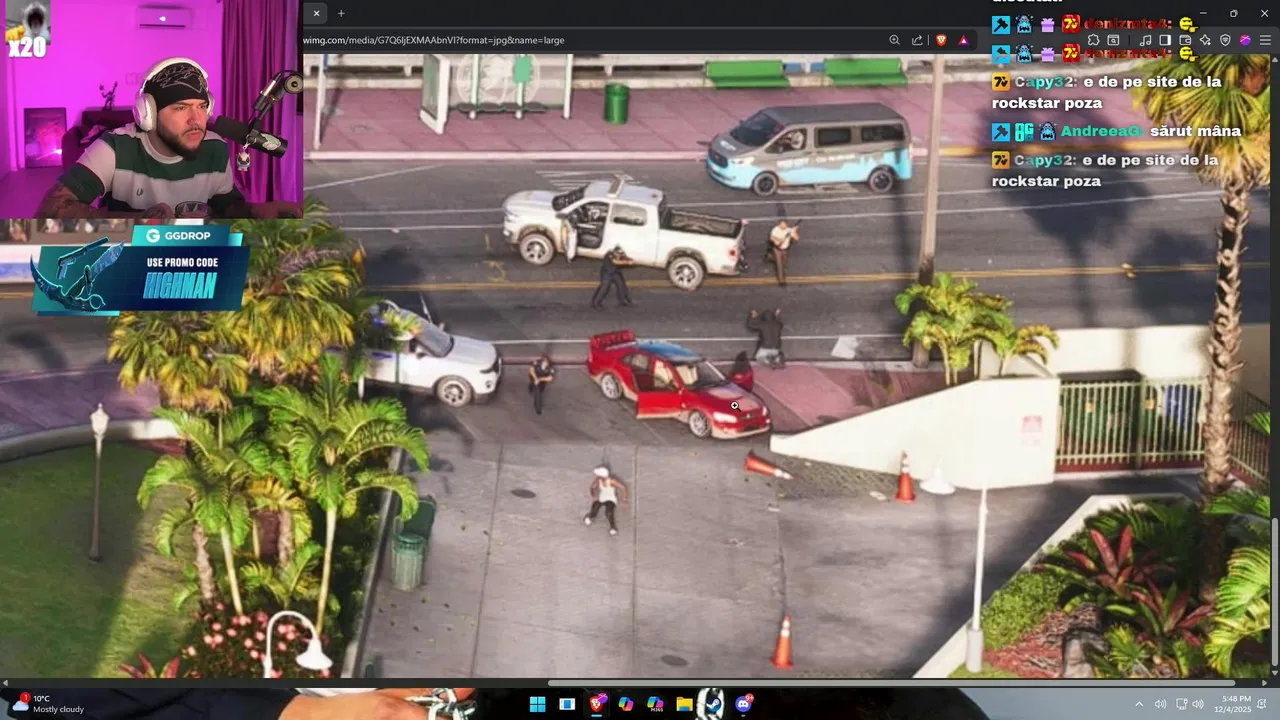The width and height of the screenshot is (1280, 720).
Task: Open the Brave Wallet icon
Action: point(1185,40)
